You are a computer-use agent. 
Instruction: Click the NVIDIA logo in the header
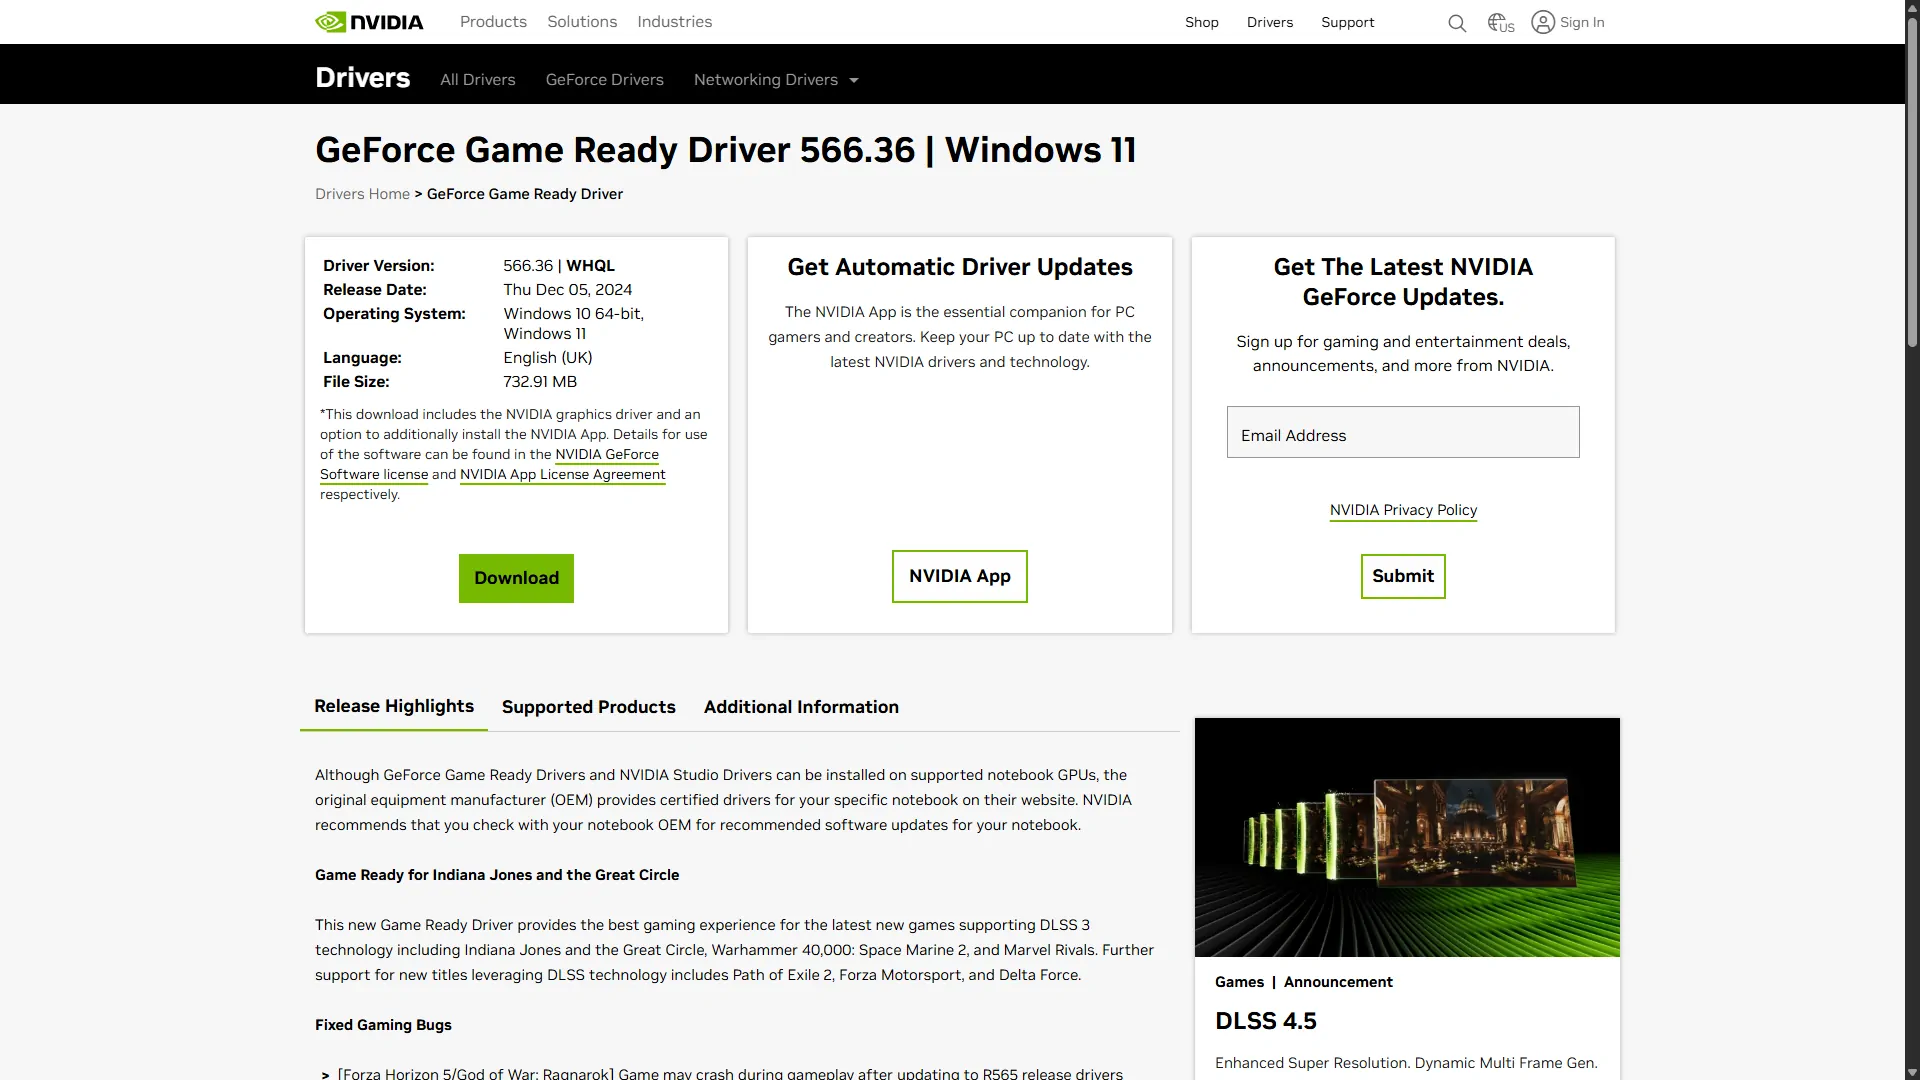pyautogui.click(x=368, y=21)
